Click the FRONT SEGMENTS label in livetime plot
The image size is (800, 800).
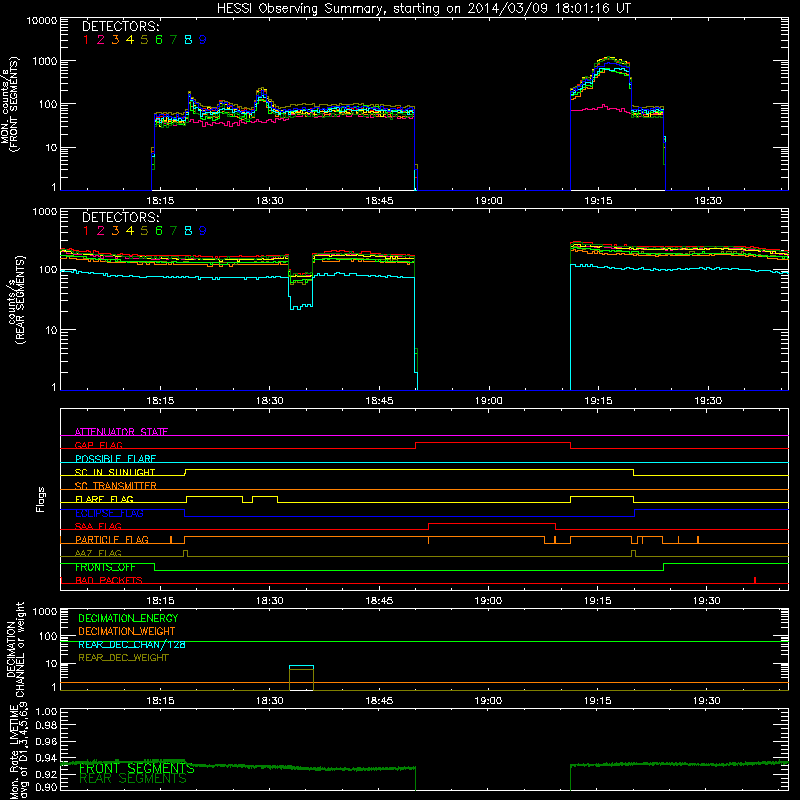137,768
